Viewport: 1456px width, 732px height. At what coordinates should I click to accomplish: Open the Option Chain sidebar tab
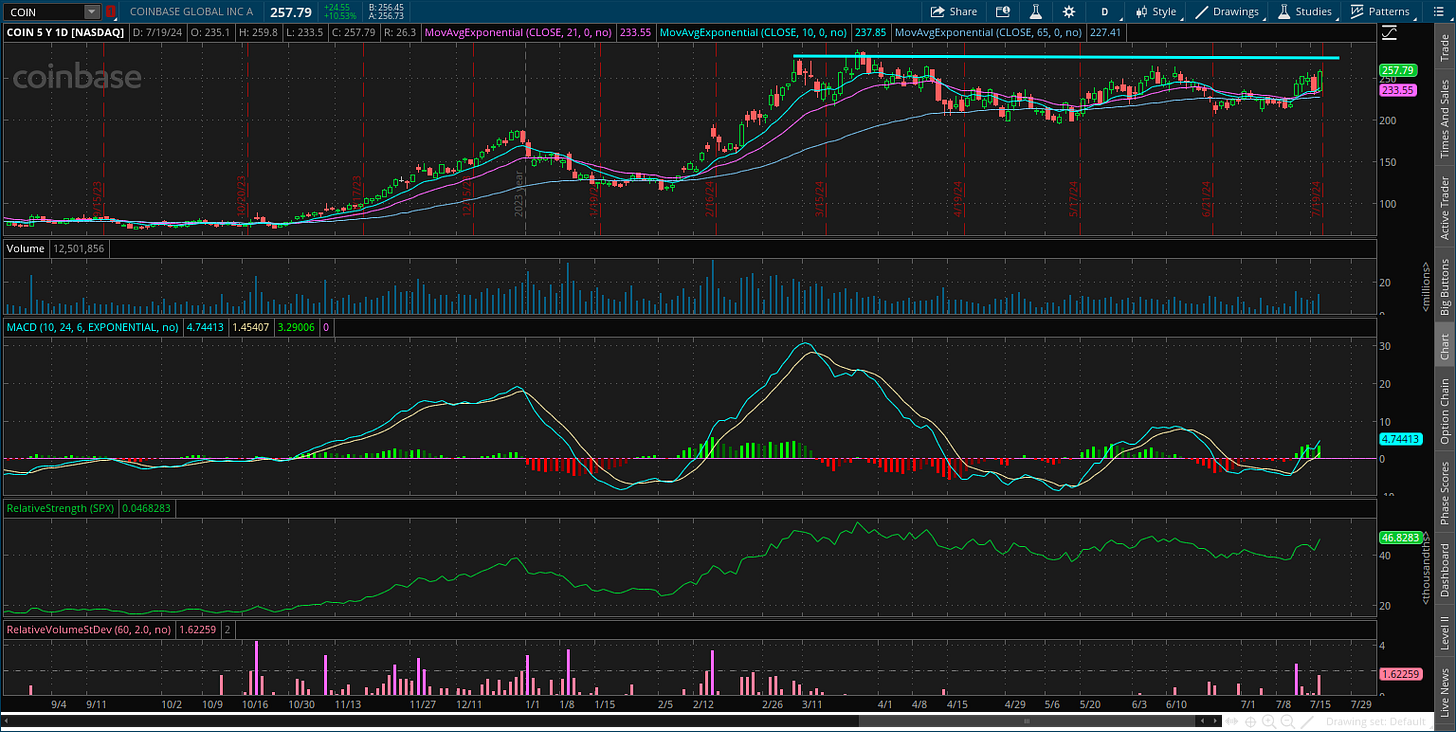tap(1444, 411)
